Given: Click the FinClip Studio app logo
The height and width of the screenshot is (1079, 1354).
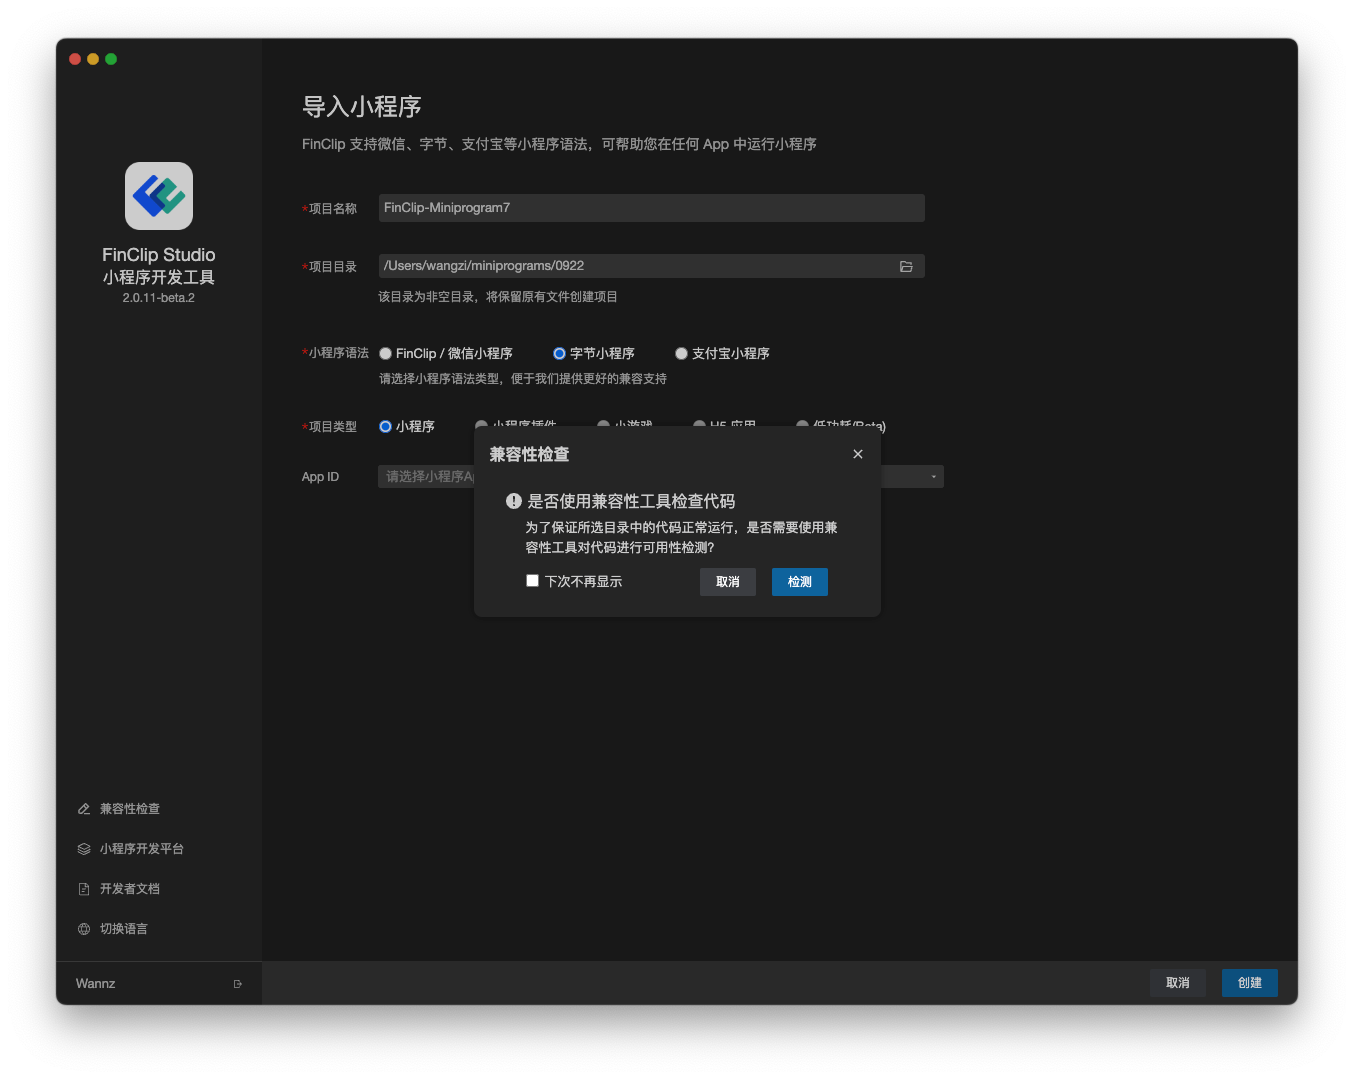Looking at the screenshot, I should coord(158,196).
